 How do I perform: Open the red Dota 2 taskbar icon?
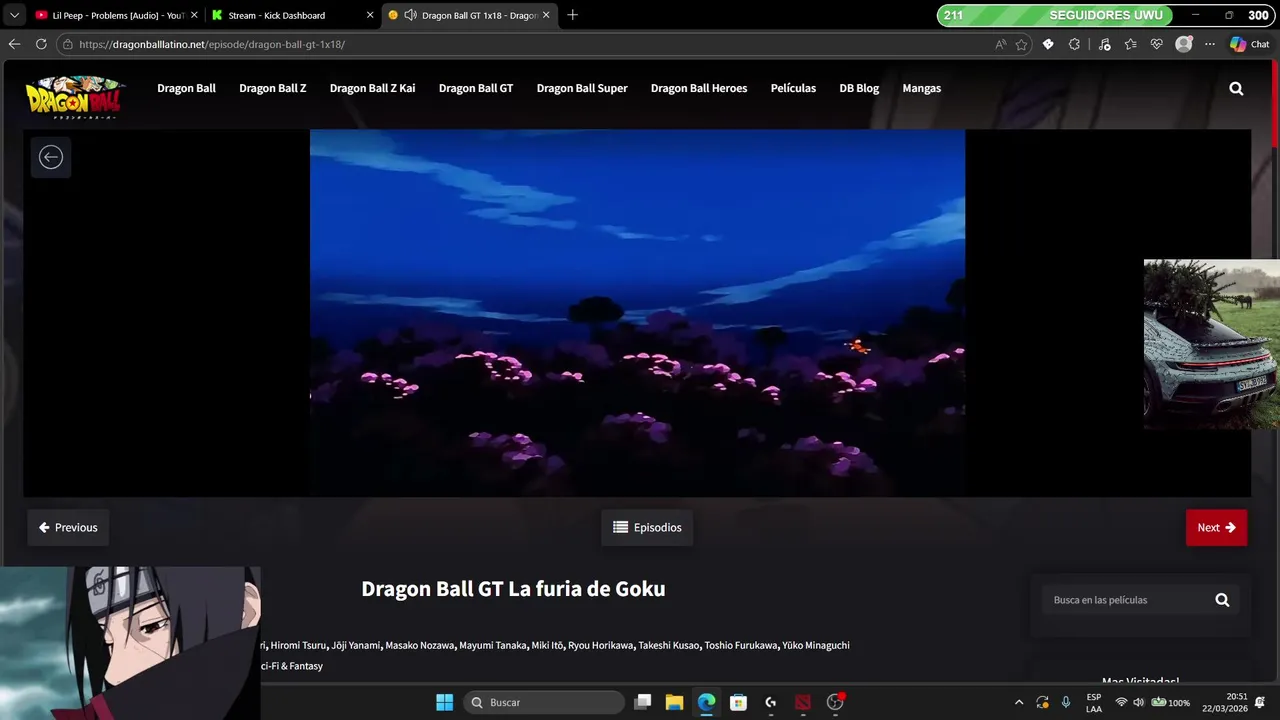(802, 702)
